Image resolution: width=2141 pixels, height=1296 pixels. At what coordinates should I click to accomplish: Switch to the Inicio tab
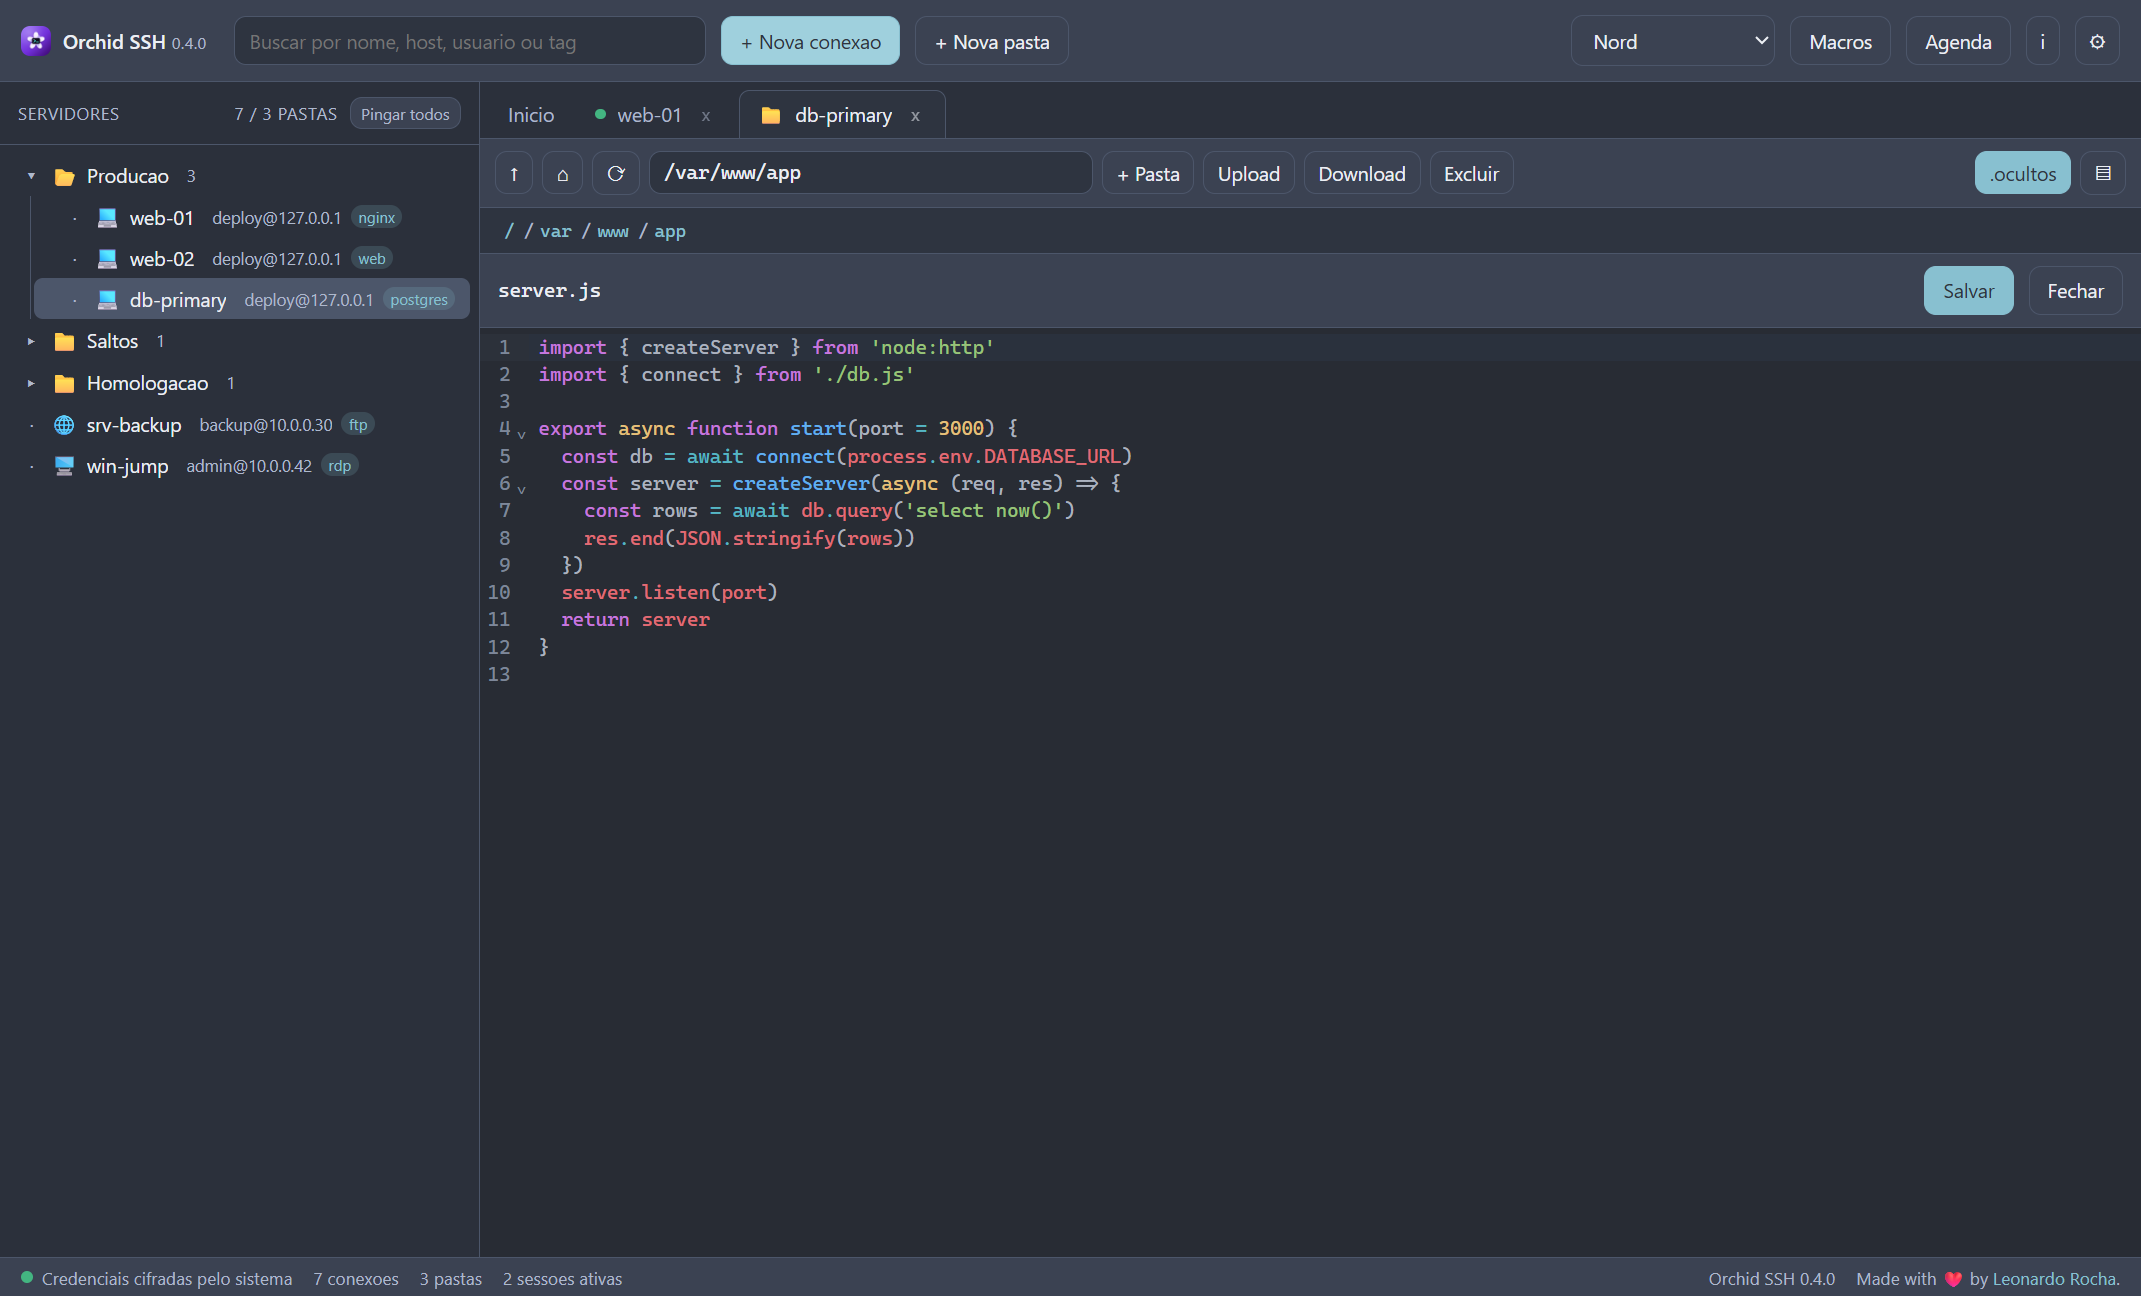click(530, 116)
